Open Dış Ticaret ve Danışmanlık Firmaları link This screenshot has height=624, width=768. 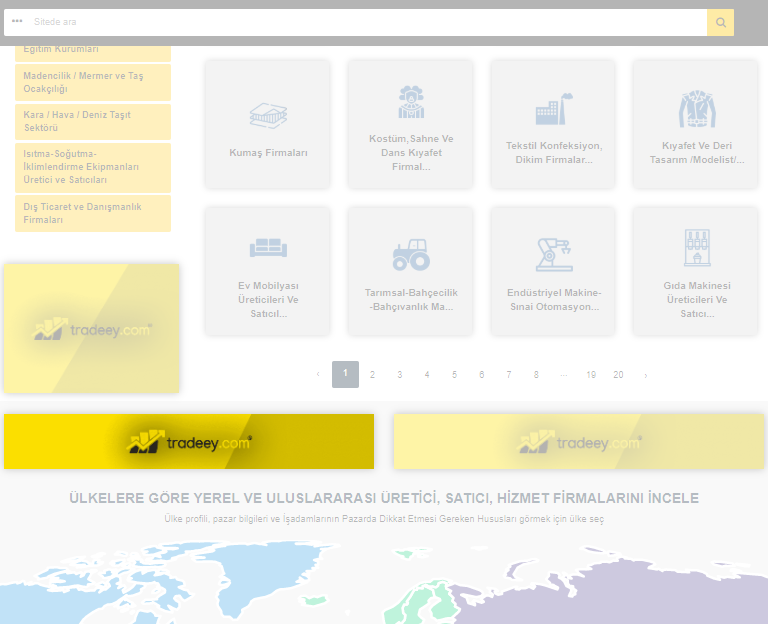point(93,213)
